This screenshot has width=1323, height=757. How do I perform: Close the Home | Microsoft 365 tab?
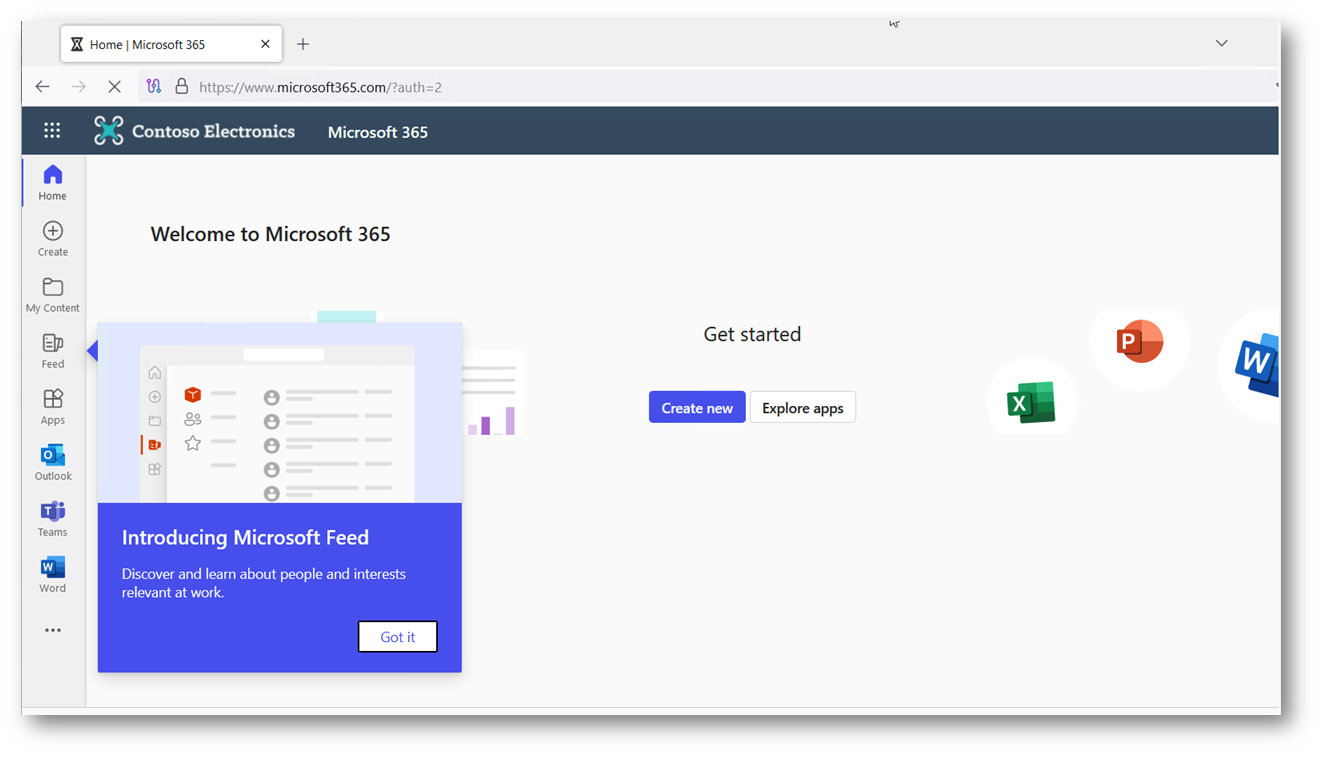pos(265,44)
